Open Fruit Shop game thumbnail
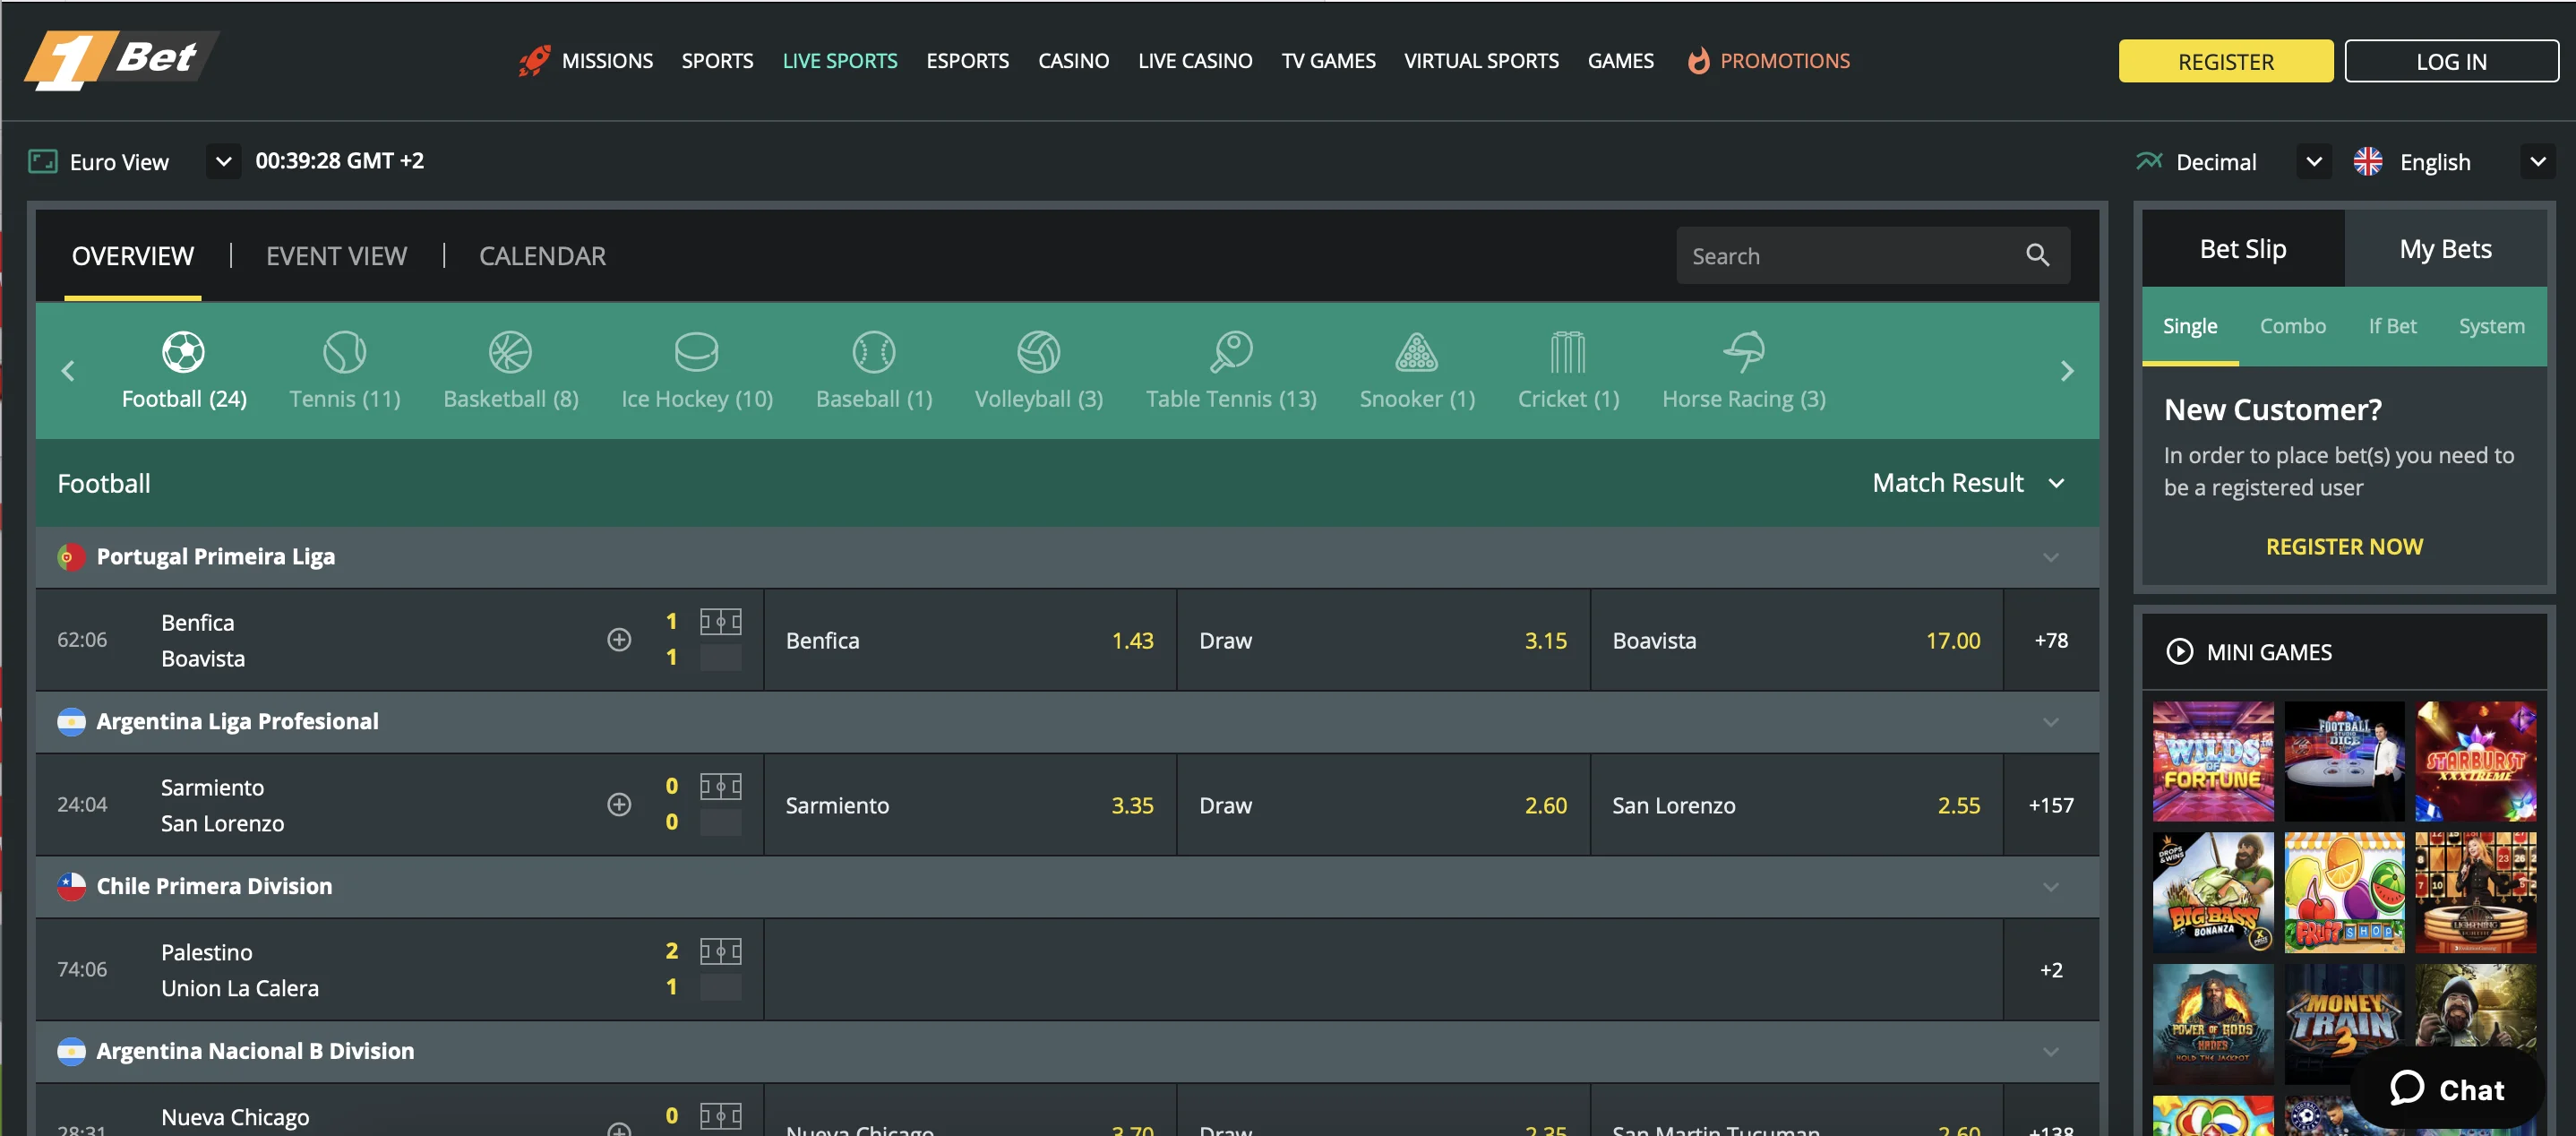Viewport: 2576px width, 1136px height. (x=2343, y=892)
